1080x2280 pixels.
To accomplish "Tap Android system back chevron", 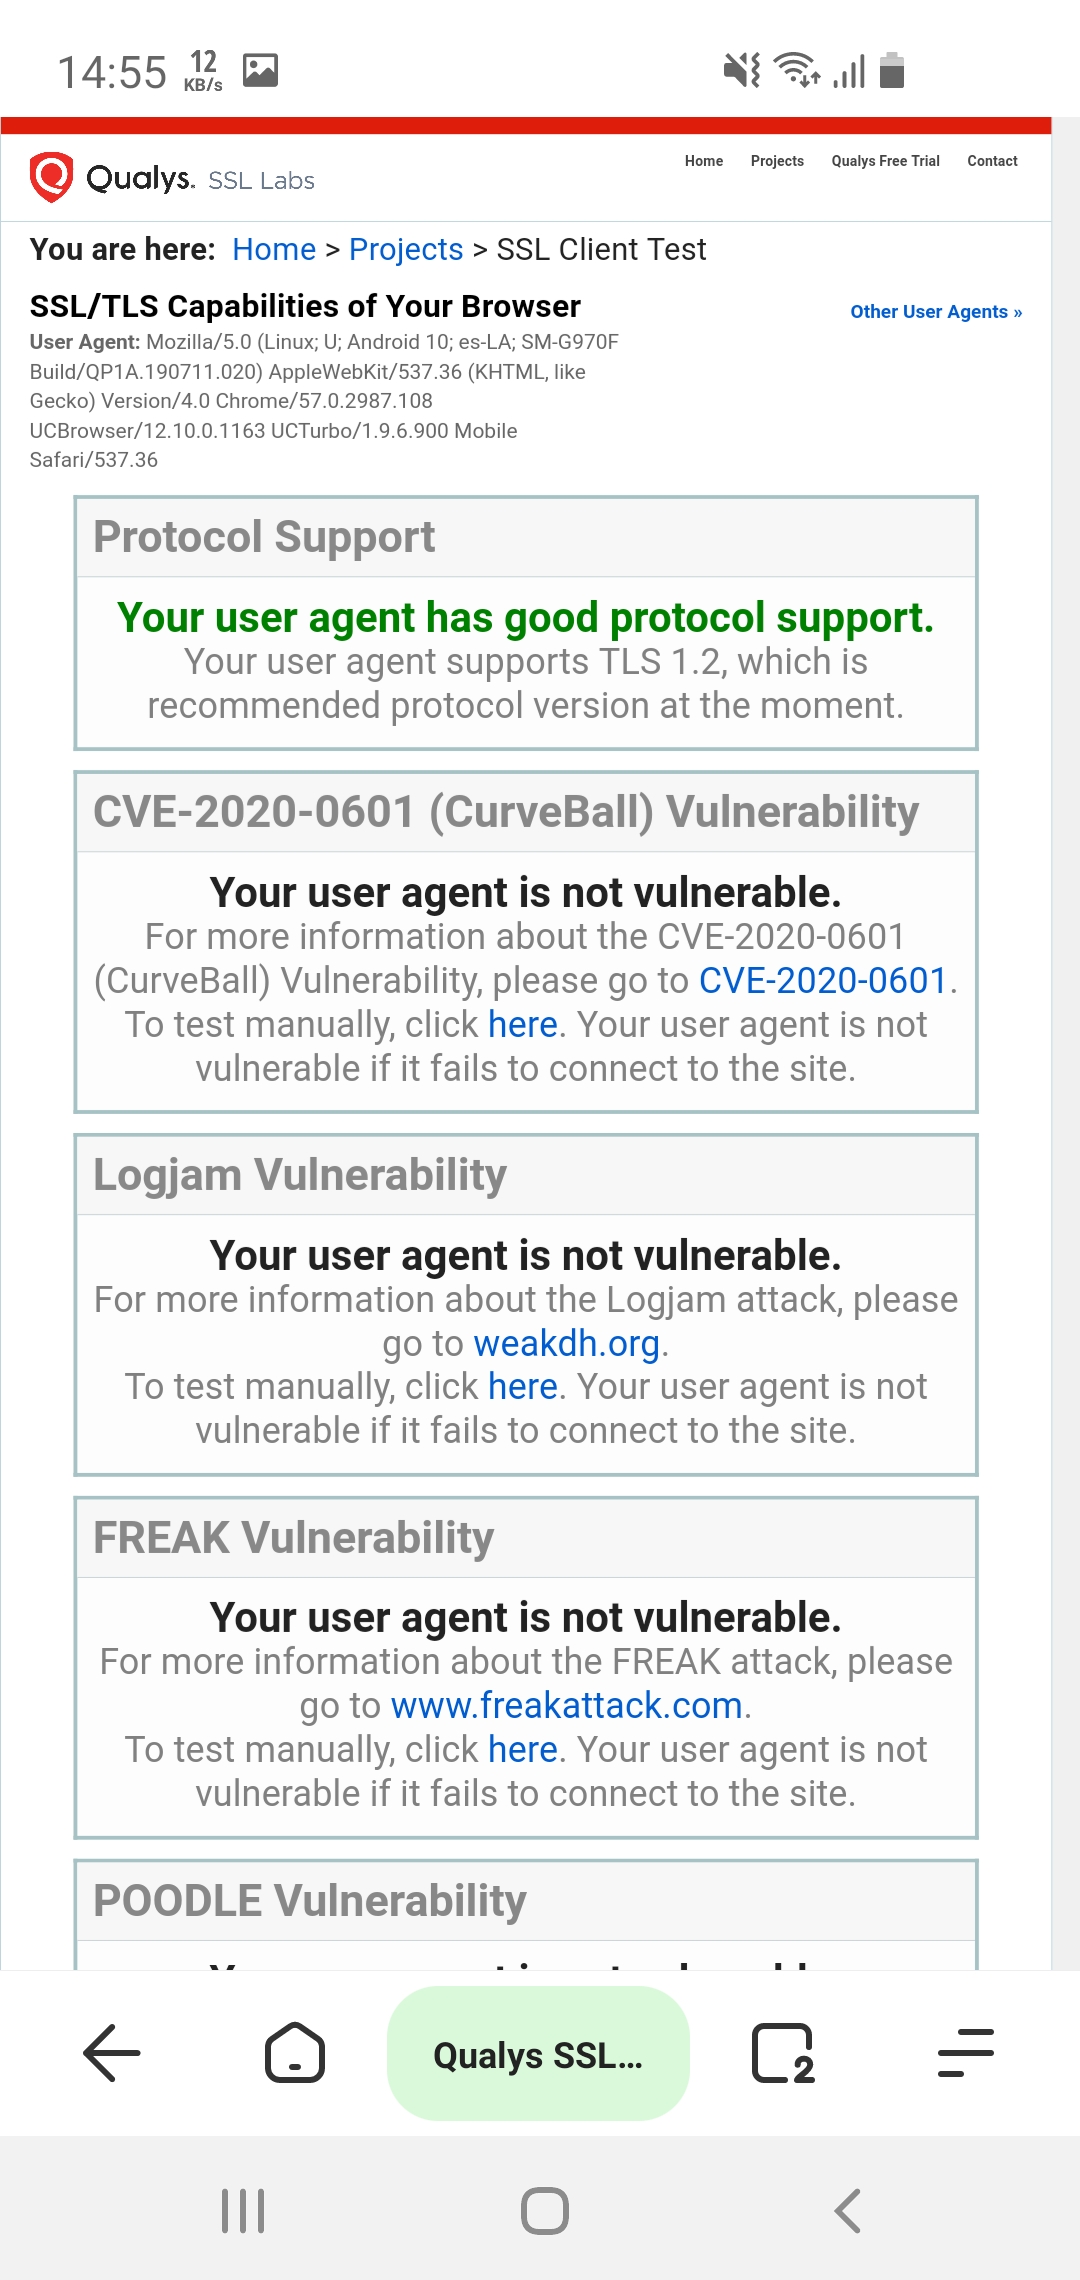I will [847, 2211].
